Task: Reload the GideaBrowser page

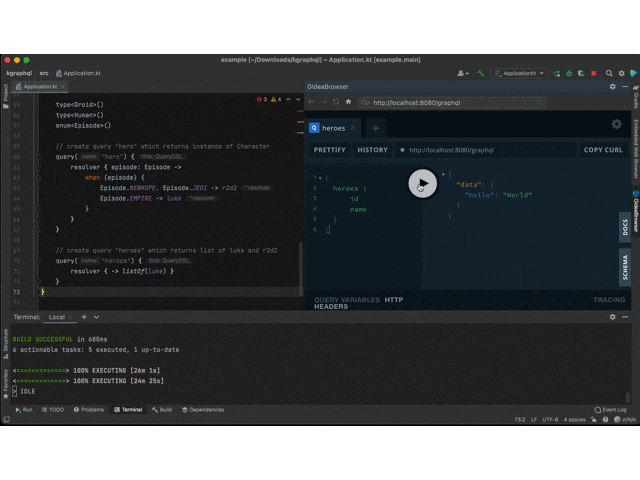Action: tap(336, 102)
